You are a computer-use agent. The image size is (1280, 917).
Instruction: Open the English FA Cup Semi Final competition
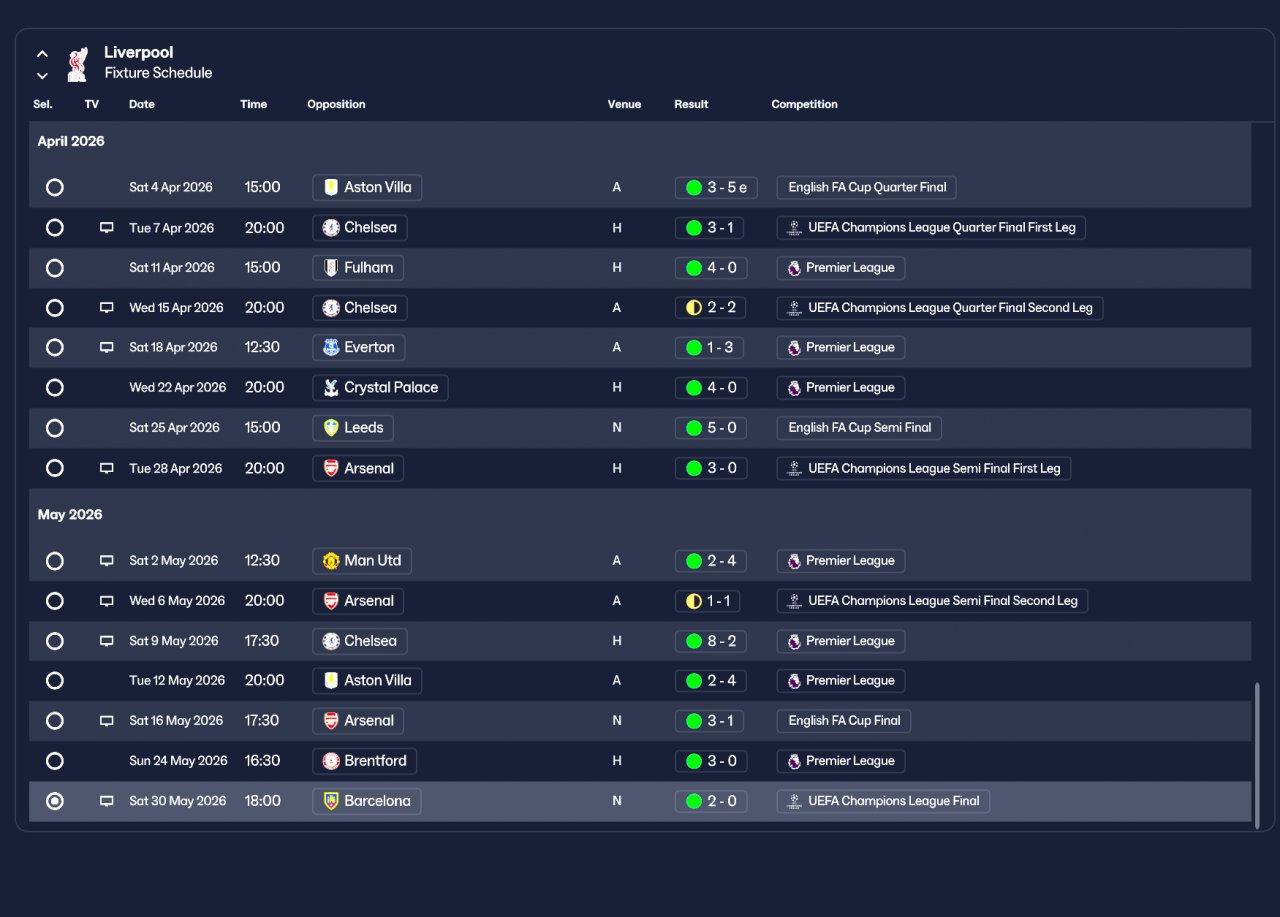(859, 428)
